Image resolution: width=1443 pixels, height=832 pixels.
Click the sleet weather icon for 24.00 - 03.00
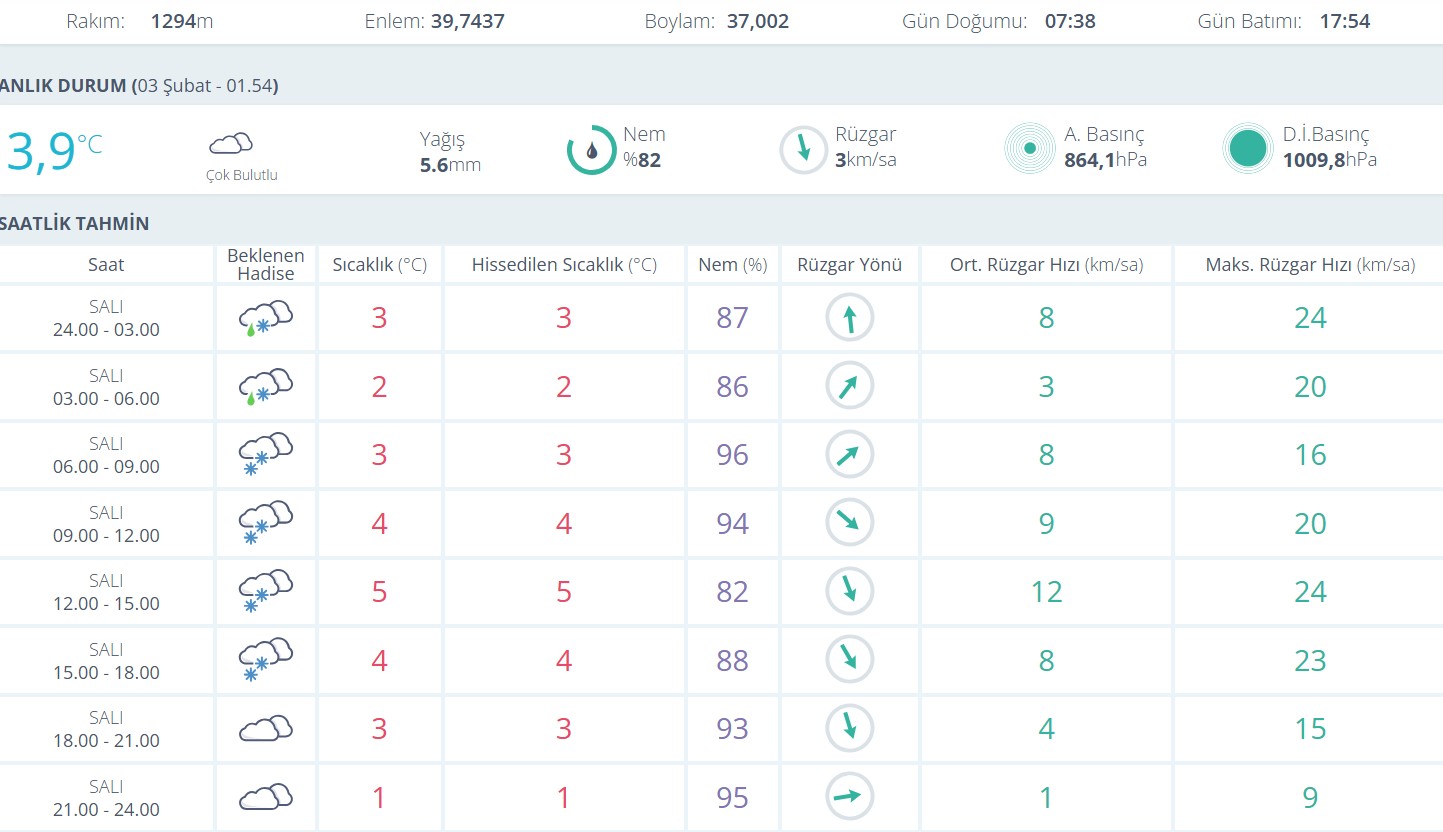coord(265,318)
